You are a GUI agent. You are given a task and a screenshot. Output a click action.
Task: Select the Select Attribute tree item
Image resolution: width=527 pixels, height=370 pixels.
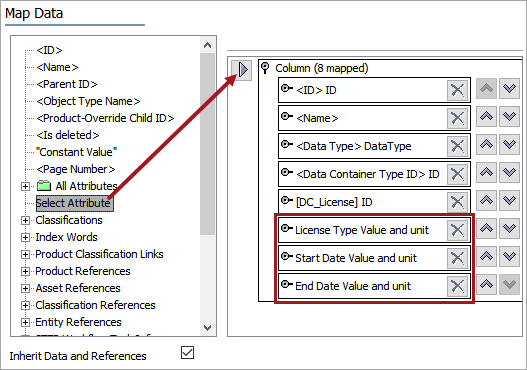[75, 203]
